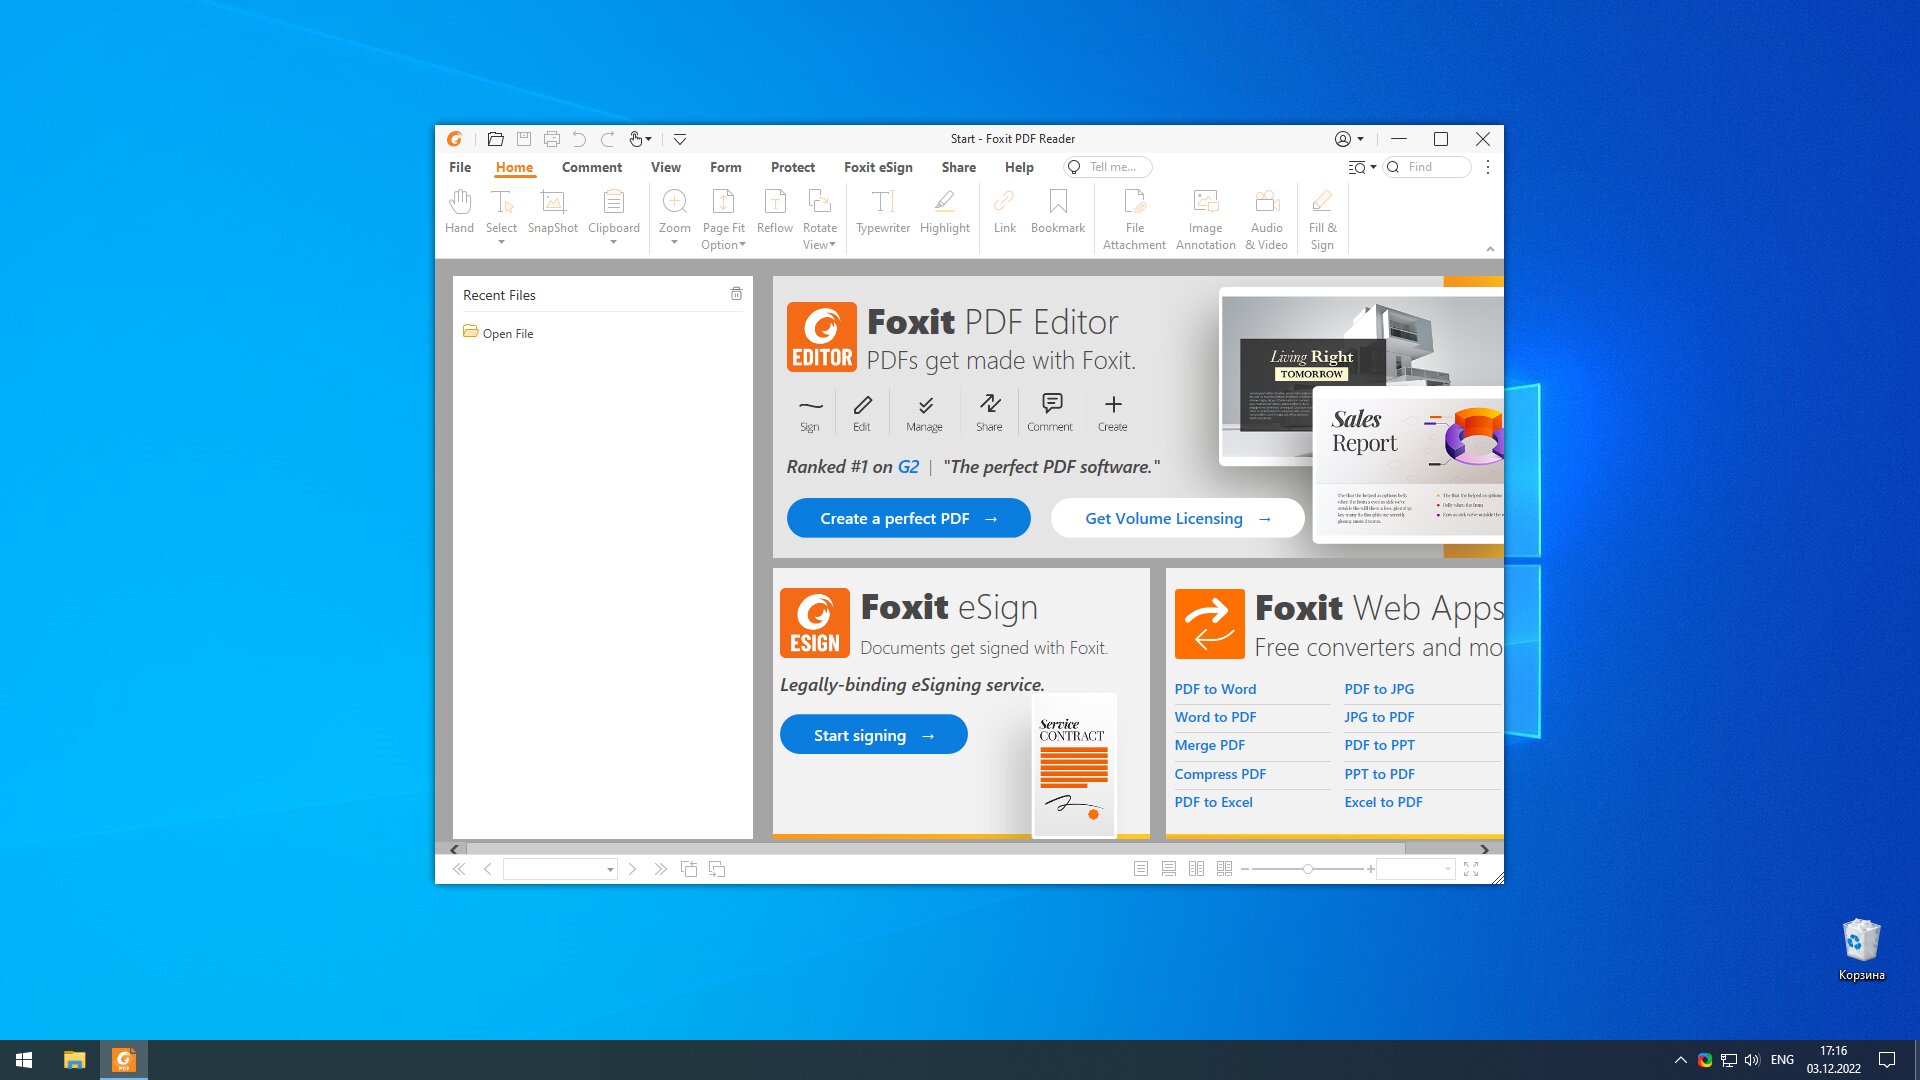This screenshot has height=1080, width=1920.
Task: Choose the Typewriter tool
Action: point(883,212)
